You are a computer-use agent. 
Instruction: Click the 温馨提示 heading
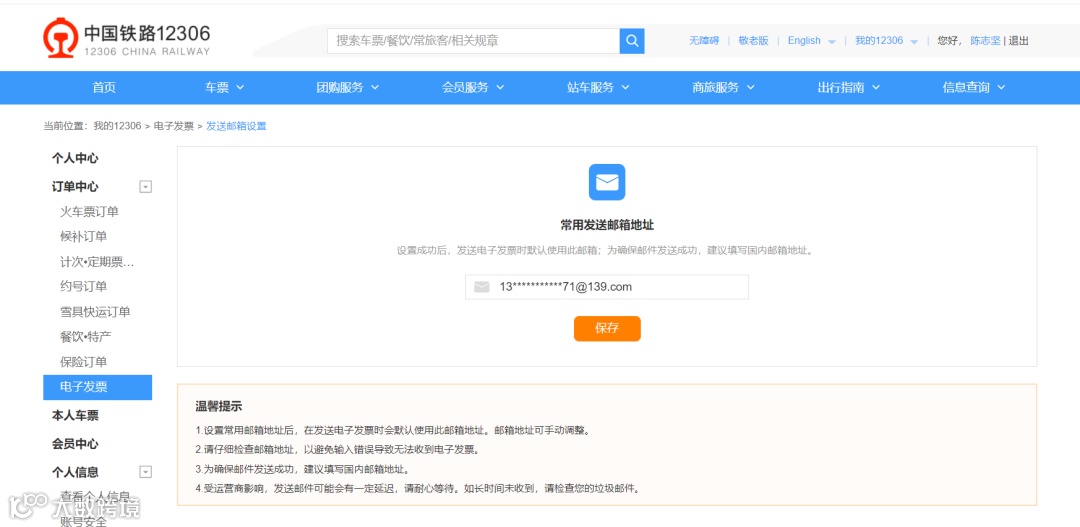(x=219, y=406)
